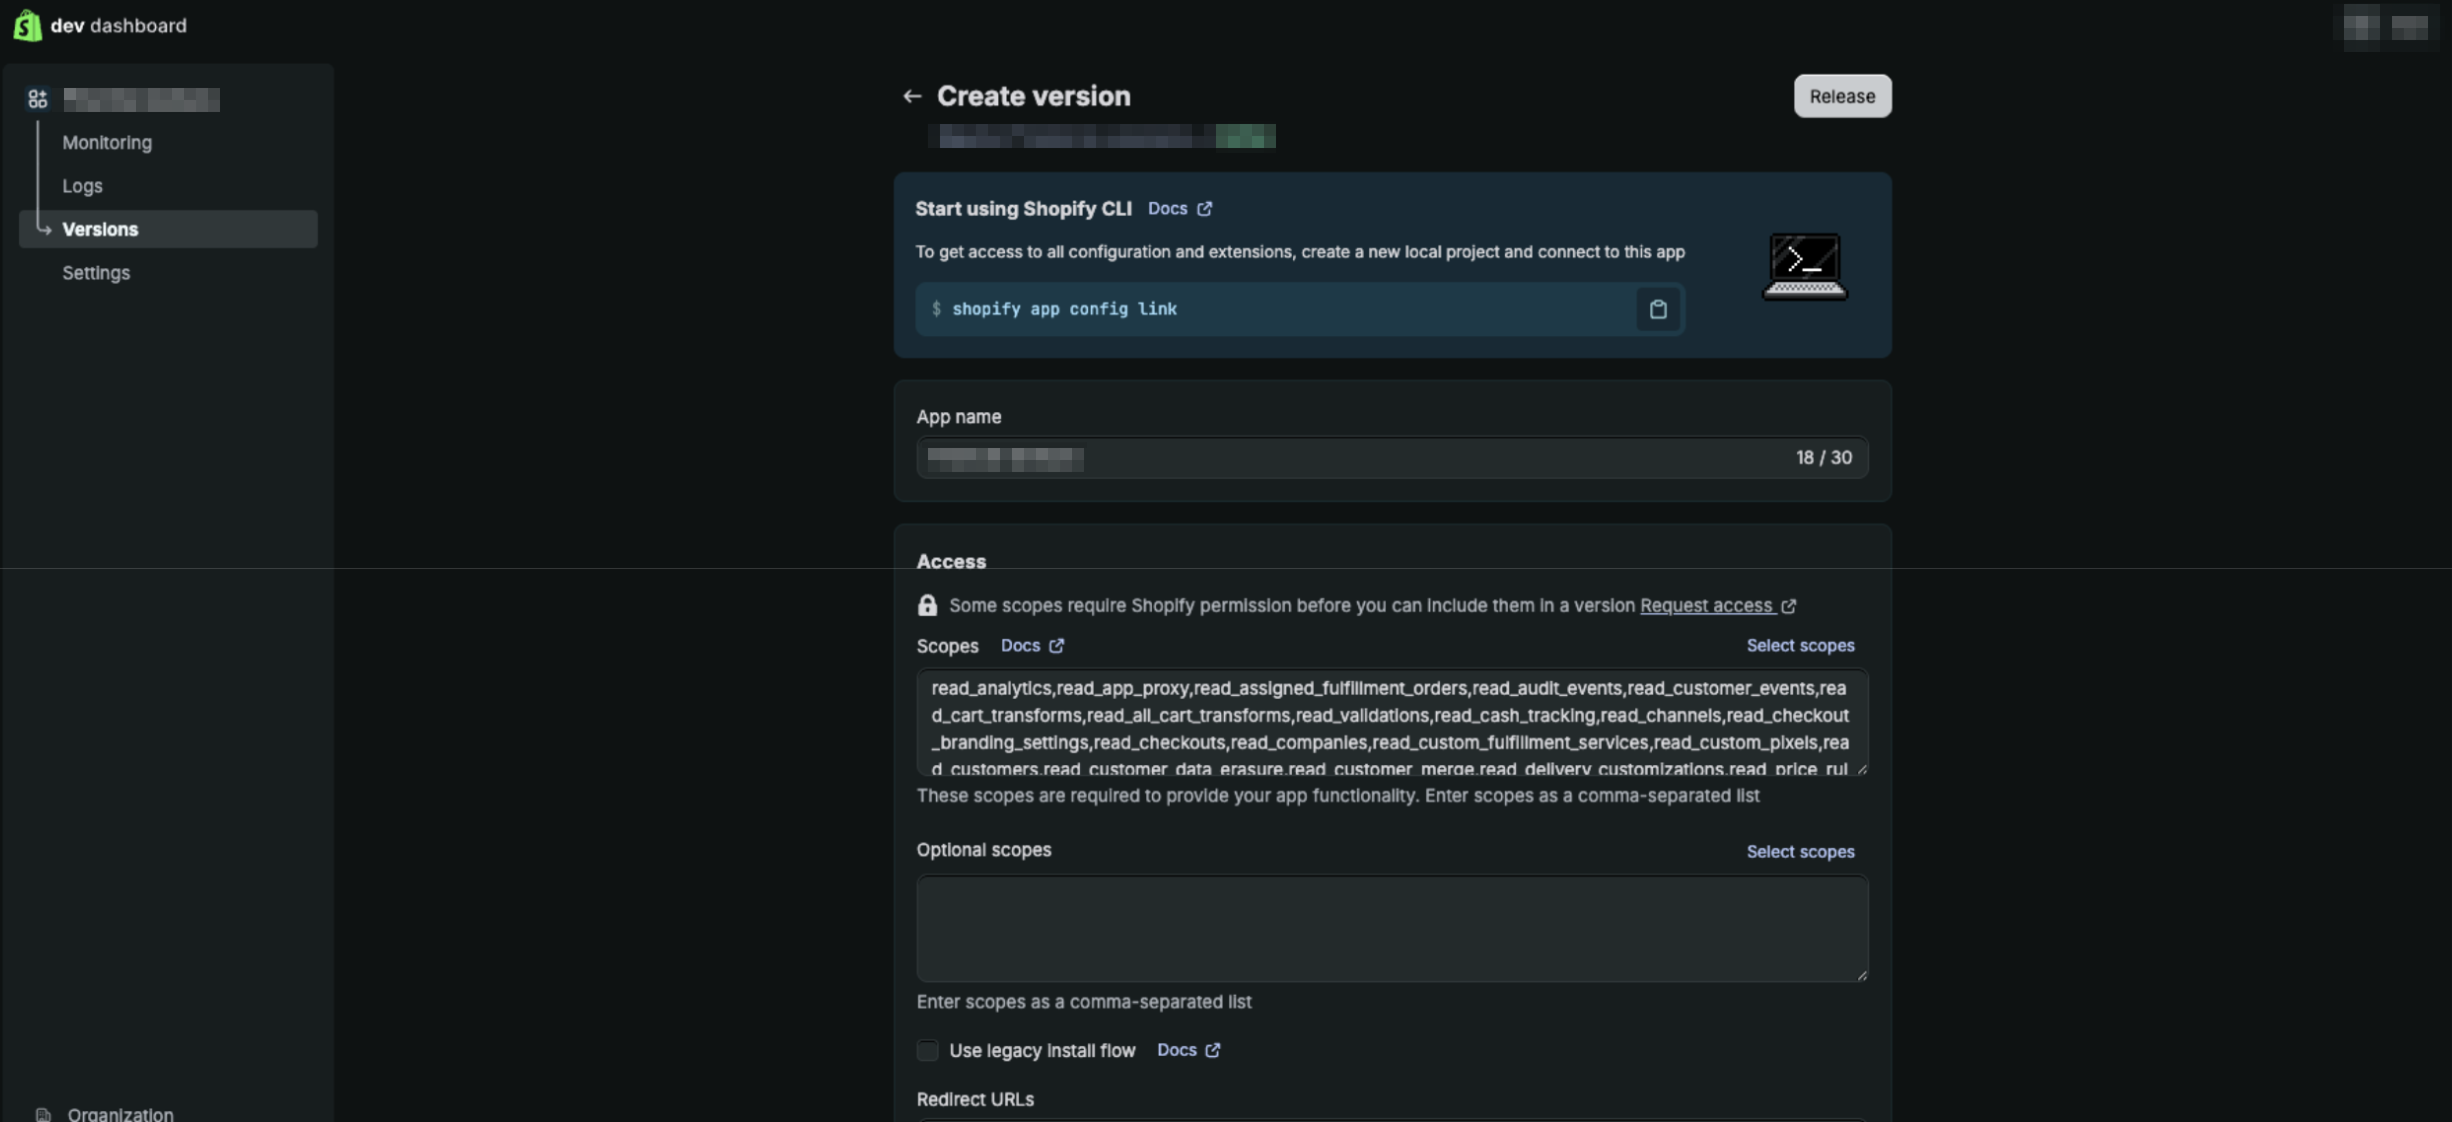Go back using the arrow beside Create version
This screenshot has height=1122, width=2452.
point(911,96)
